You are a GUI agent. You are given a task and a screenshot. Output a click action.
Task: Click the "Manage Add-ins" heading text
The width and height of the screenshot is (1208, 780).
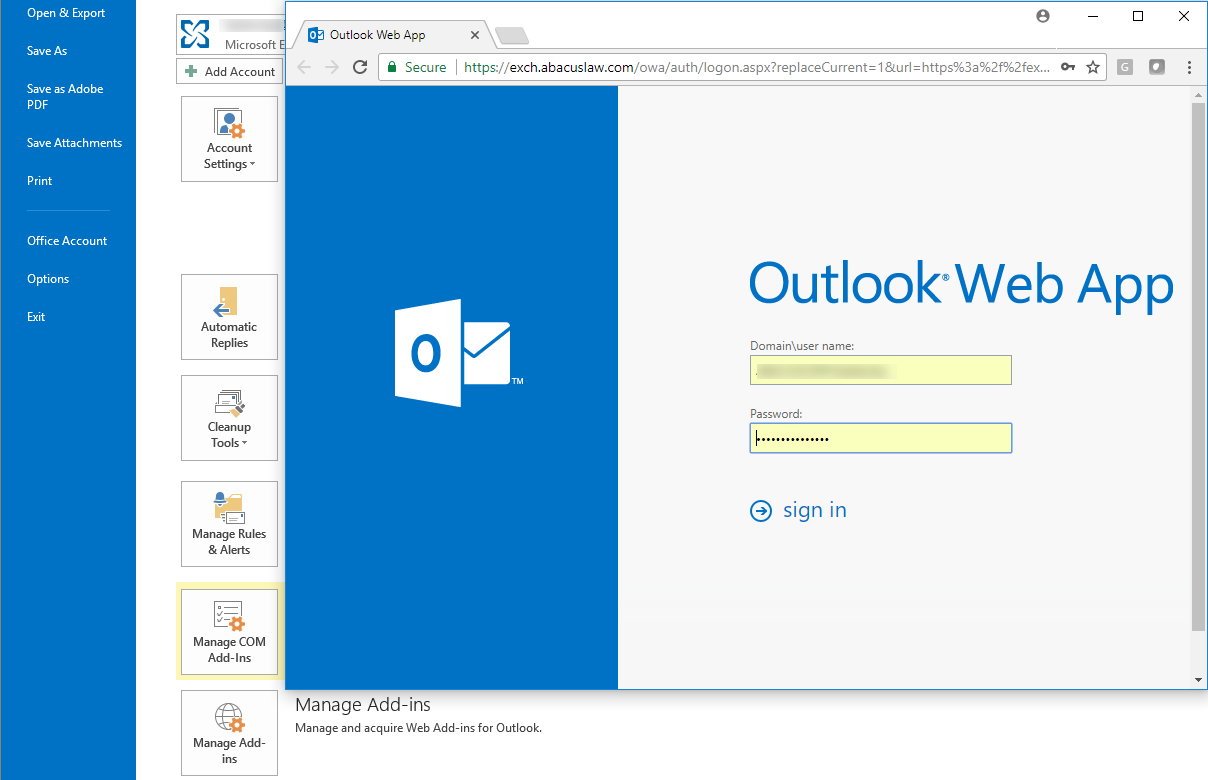[363, 705]
